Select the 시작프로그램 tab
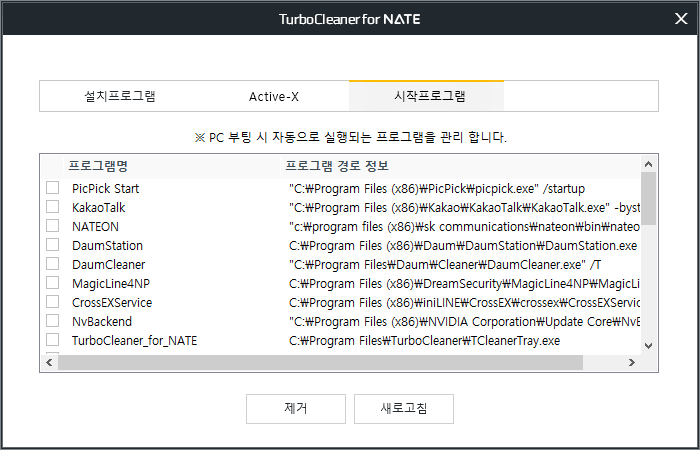The width and height of the screenshot is (700, 450). coord(426,96)
